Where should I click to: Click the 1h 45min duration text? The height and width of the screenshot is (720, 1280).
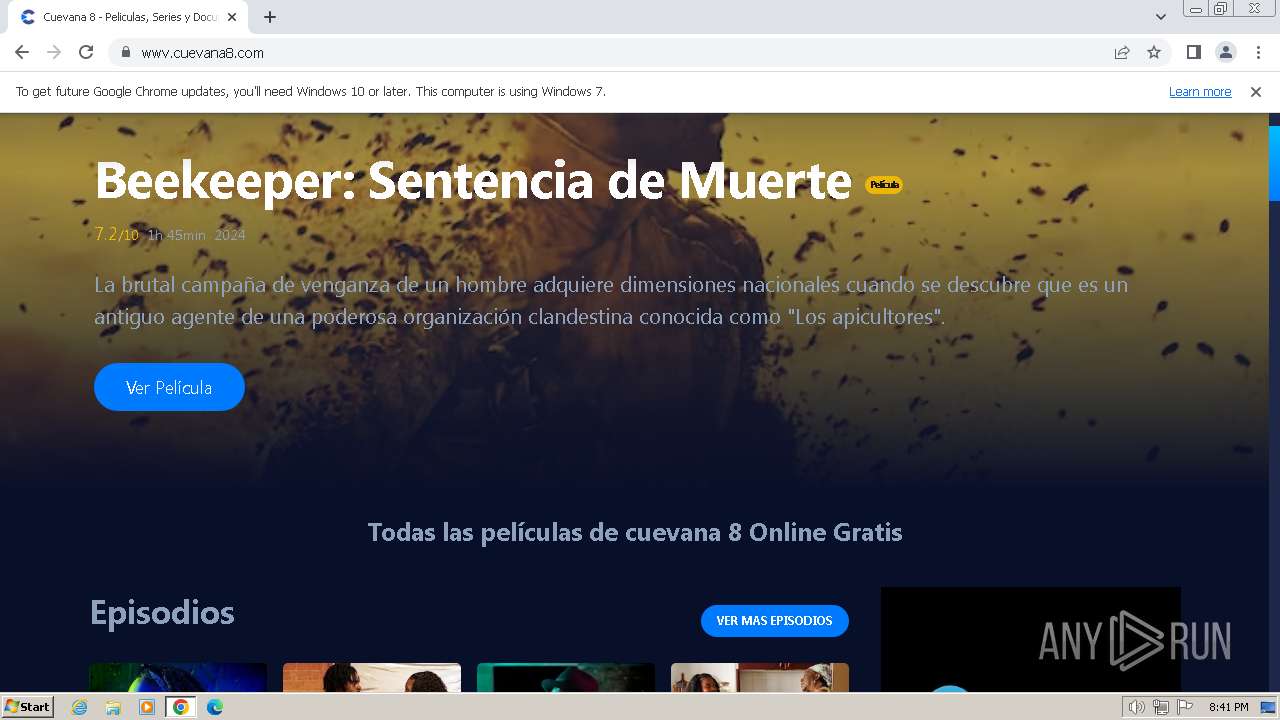pyautogui.click(x=176, y=235)
